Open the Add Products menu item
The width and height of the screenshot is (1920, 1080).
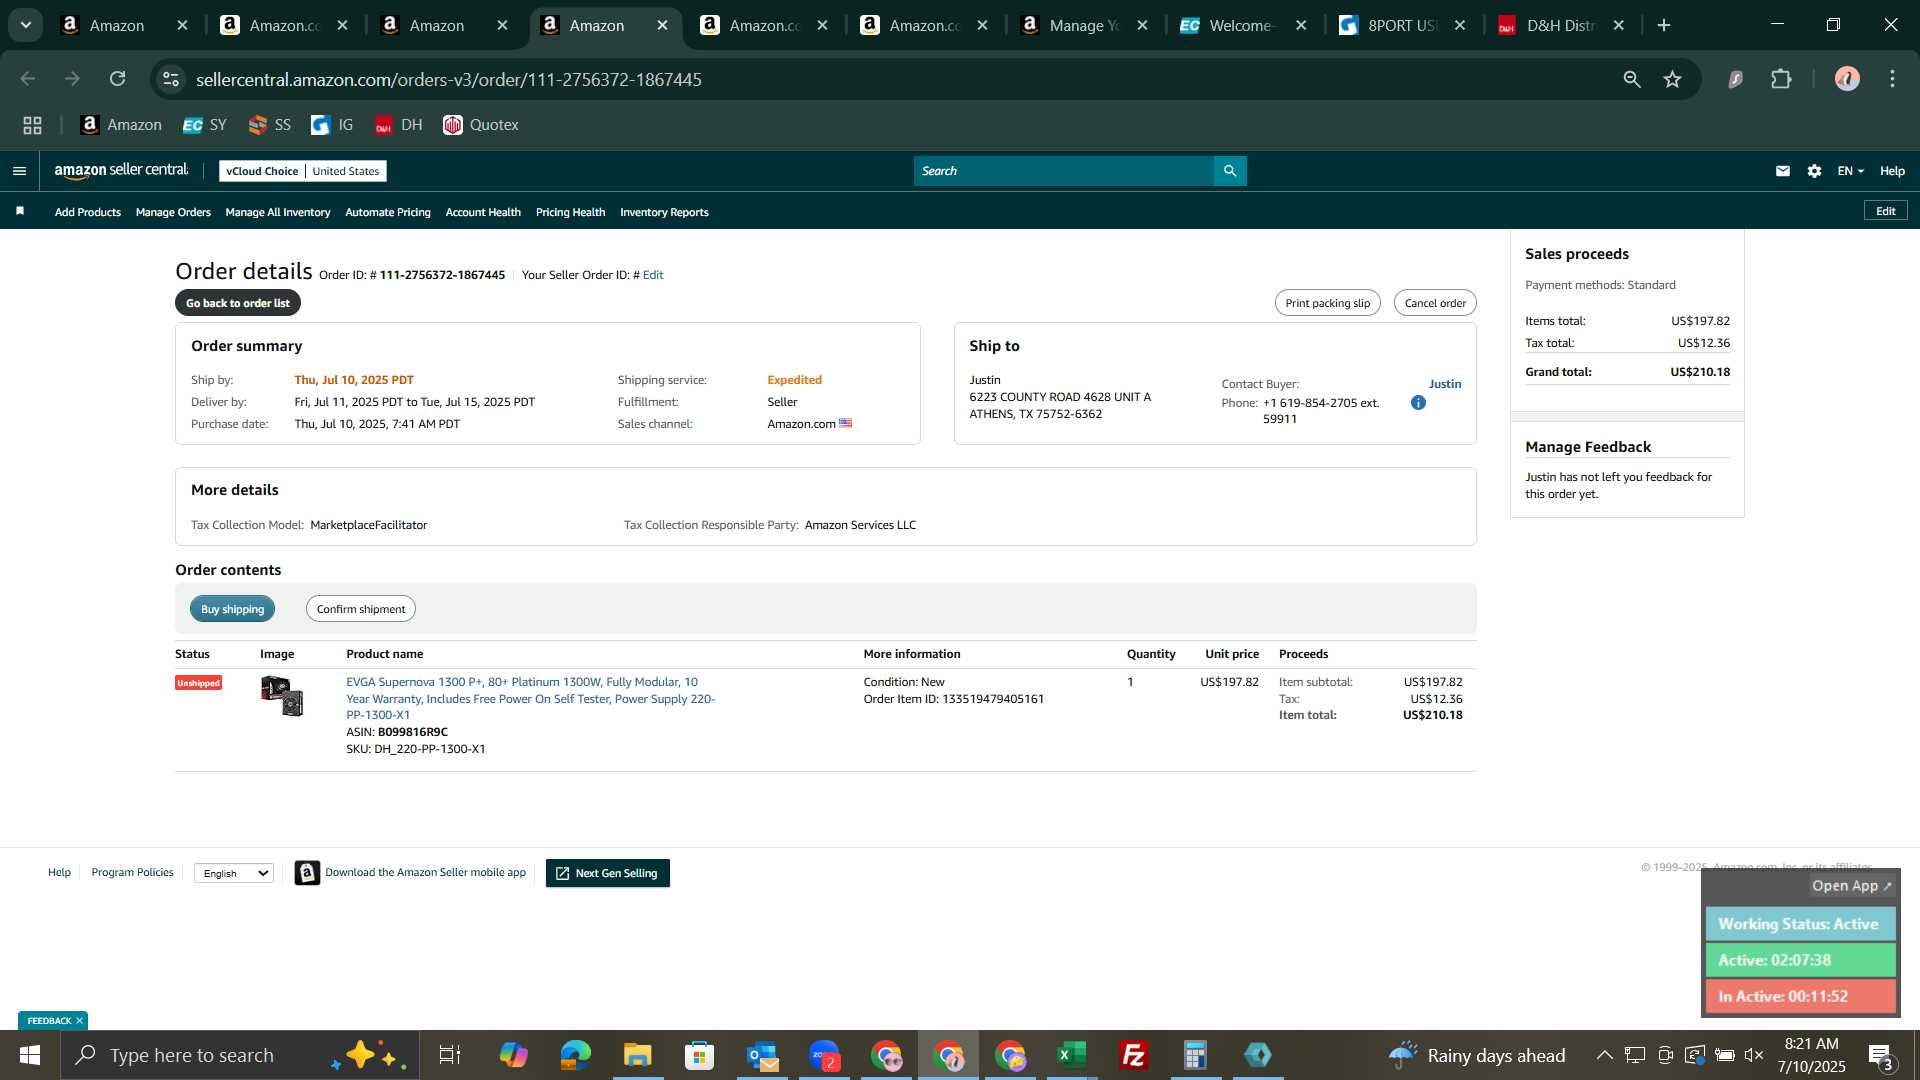(88, 212)
